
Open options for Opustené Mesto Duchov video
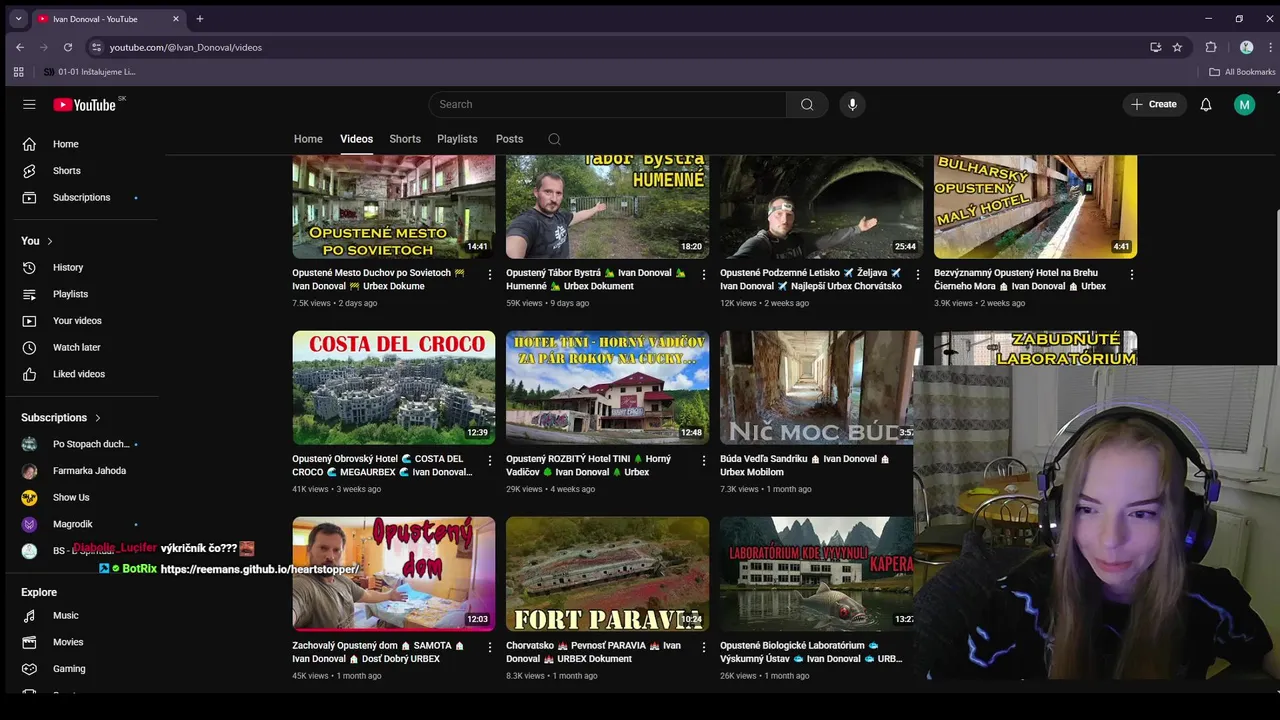click(489, 274)
